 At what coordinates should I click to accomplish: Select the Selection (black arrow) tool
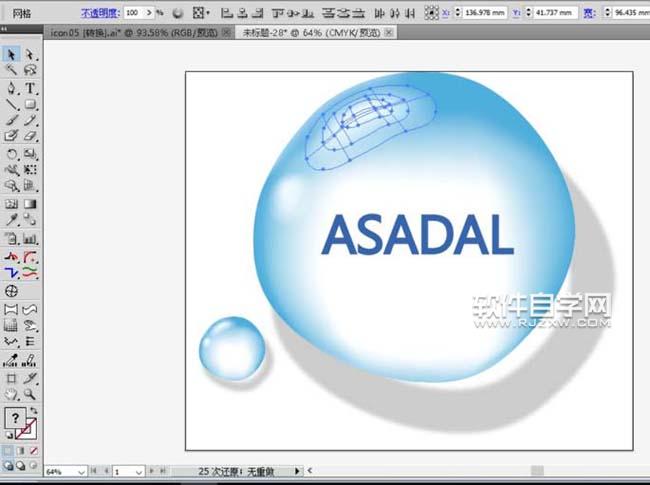pos(11,54)
